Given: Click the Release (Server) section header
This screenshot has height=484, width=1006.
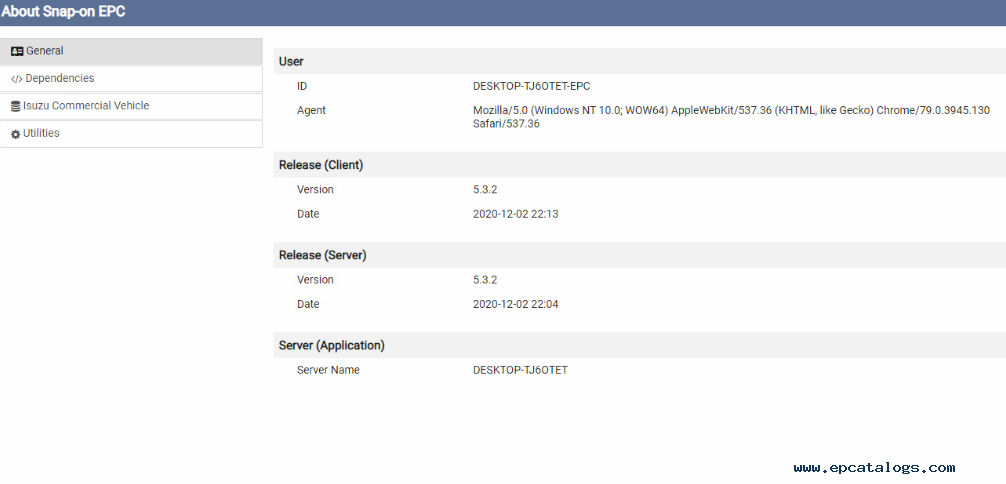Looking at the screenshot, I should point(640,255).
